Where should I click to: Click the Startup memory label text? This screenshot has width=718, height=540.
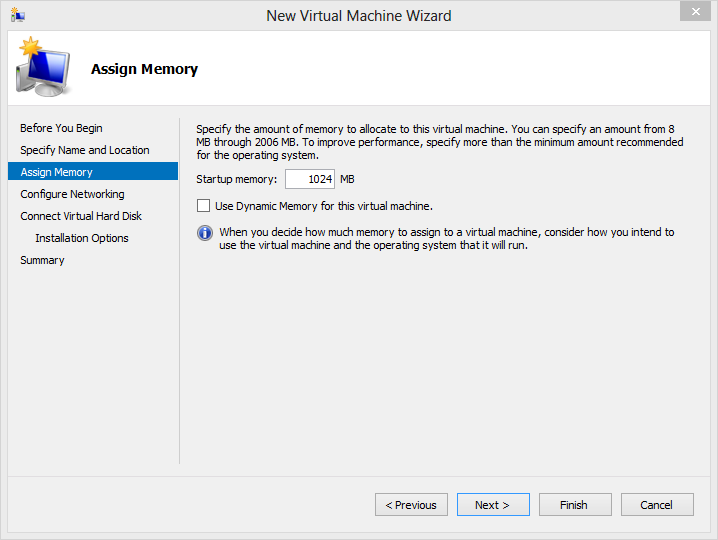click(237, 180)
